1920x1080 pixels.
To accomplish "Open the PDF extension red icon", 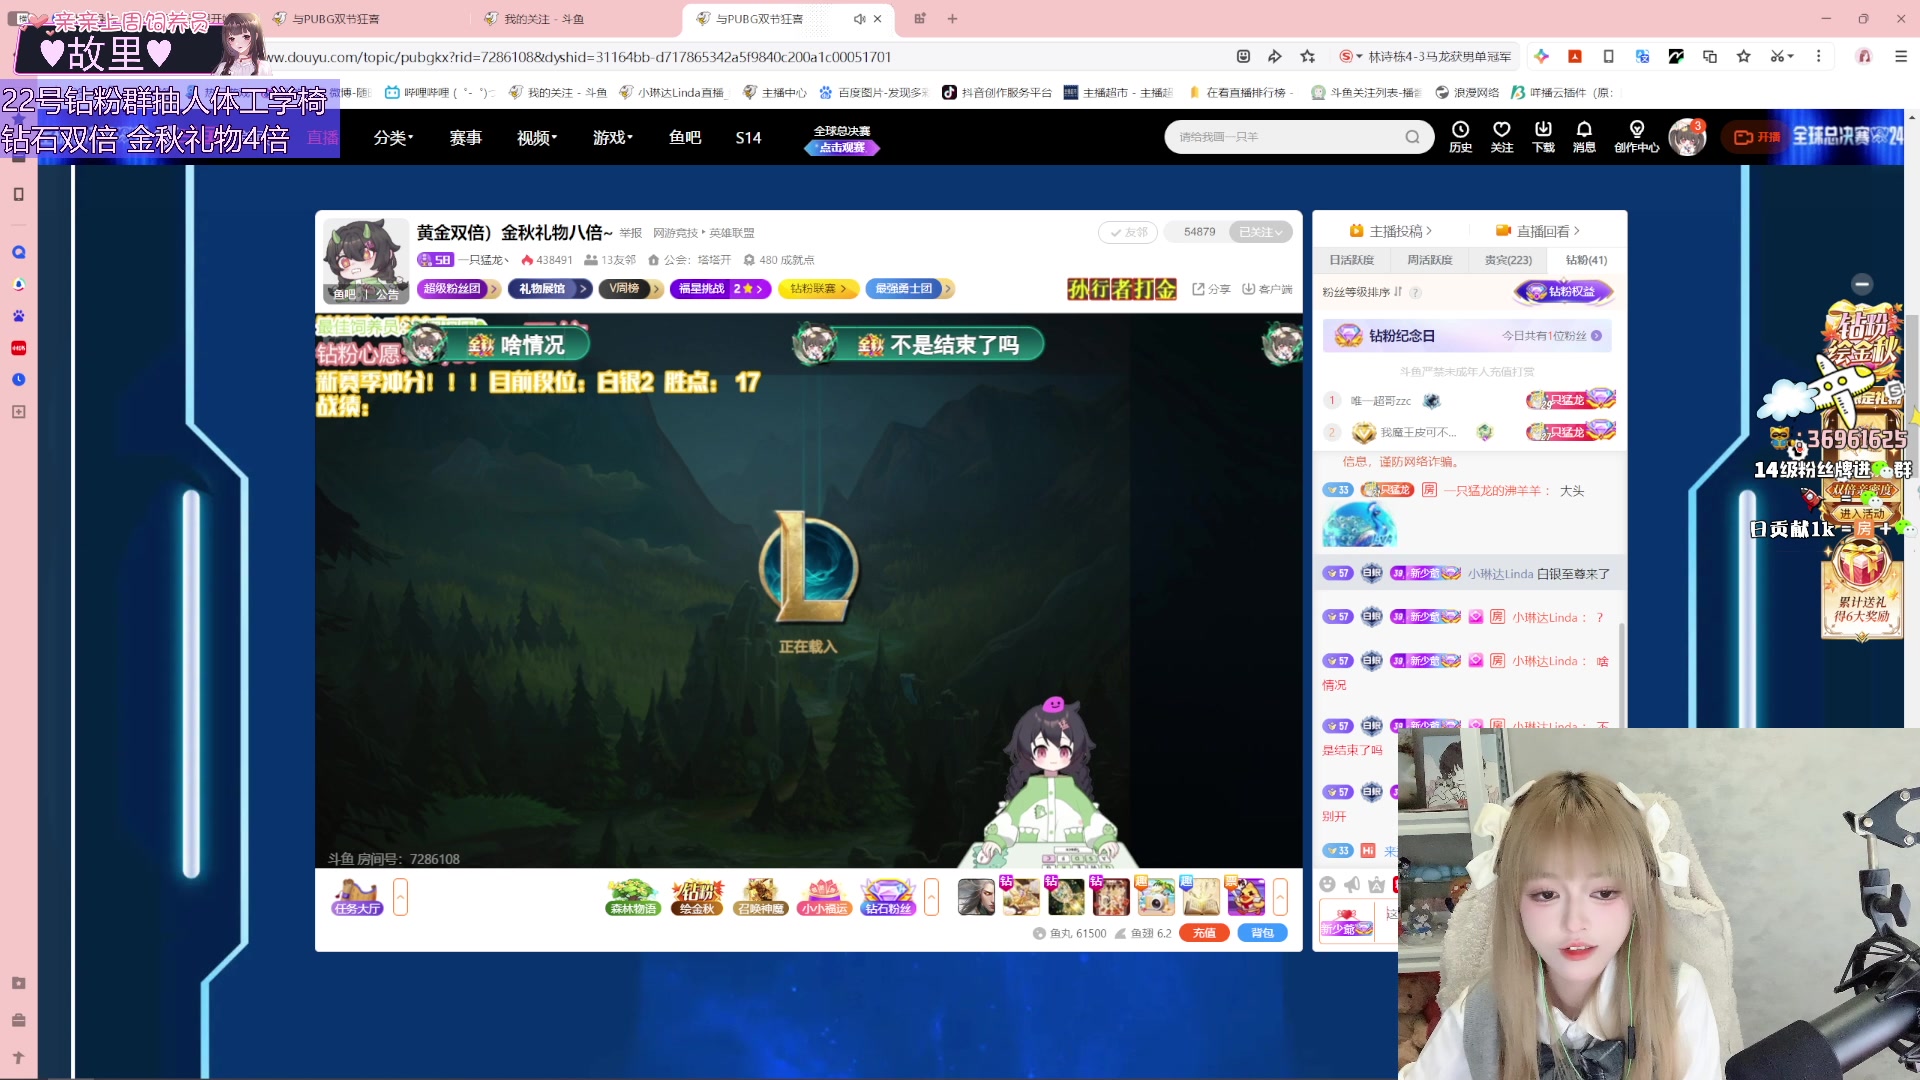I will 1575,57.
